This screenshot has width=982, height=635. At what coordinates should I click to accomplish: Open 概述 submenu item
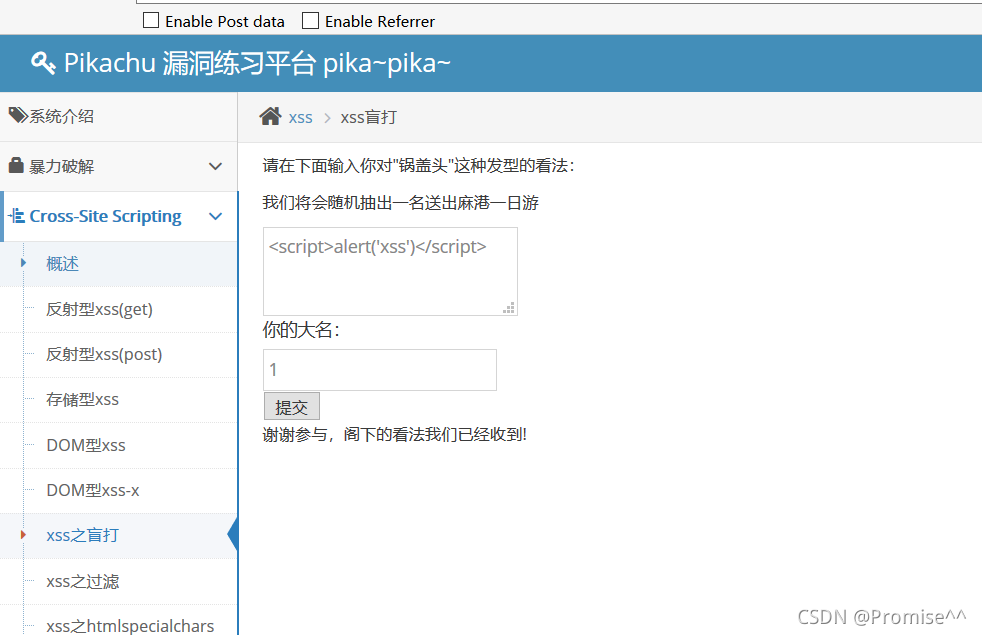click(x=118, y=264)
